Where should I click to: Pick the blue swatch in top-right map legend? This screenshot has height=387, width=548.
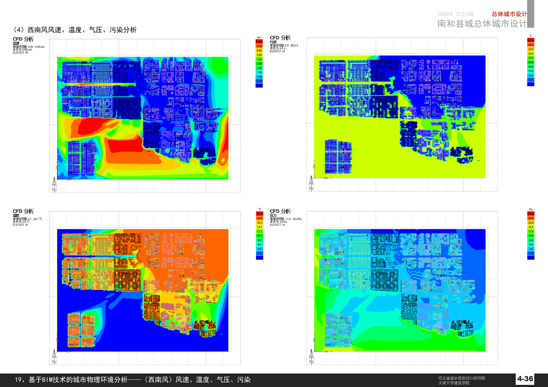(531, 84)
